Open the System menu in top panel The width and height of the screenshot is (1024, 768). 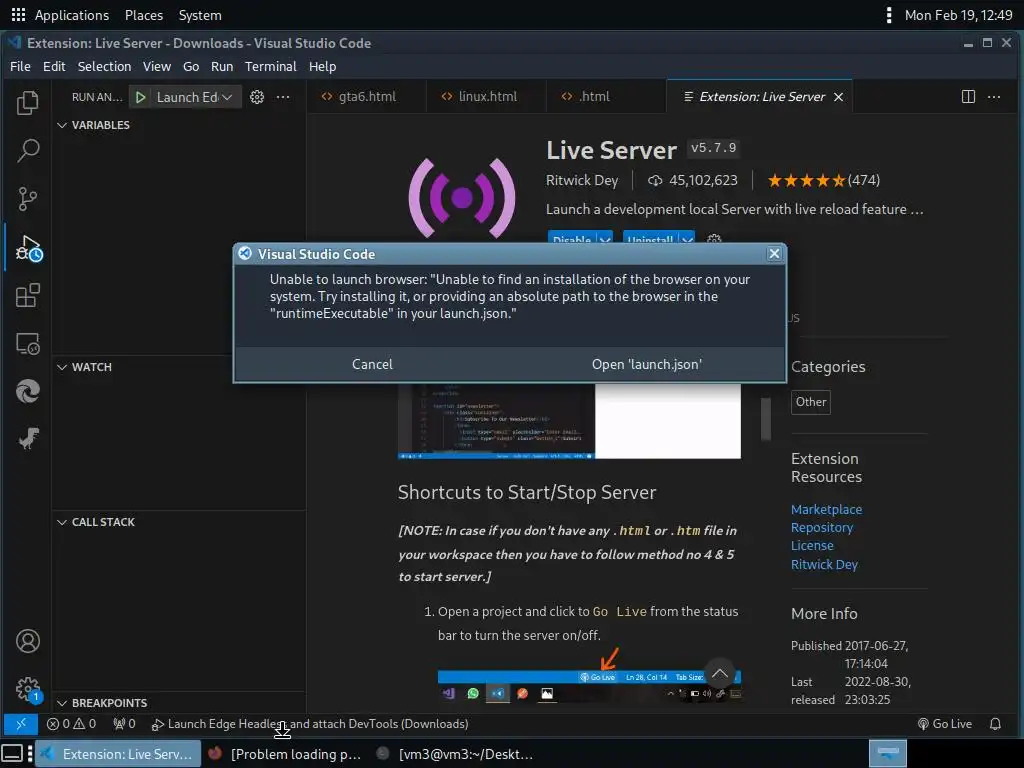coord(200,15)
